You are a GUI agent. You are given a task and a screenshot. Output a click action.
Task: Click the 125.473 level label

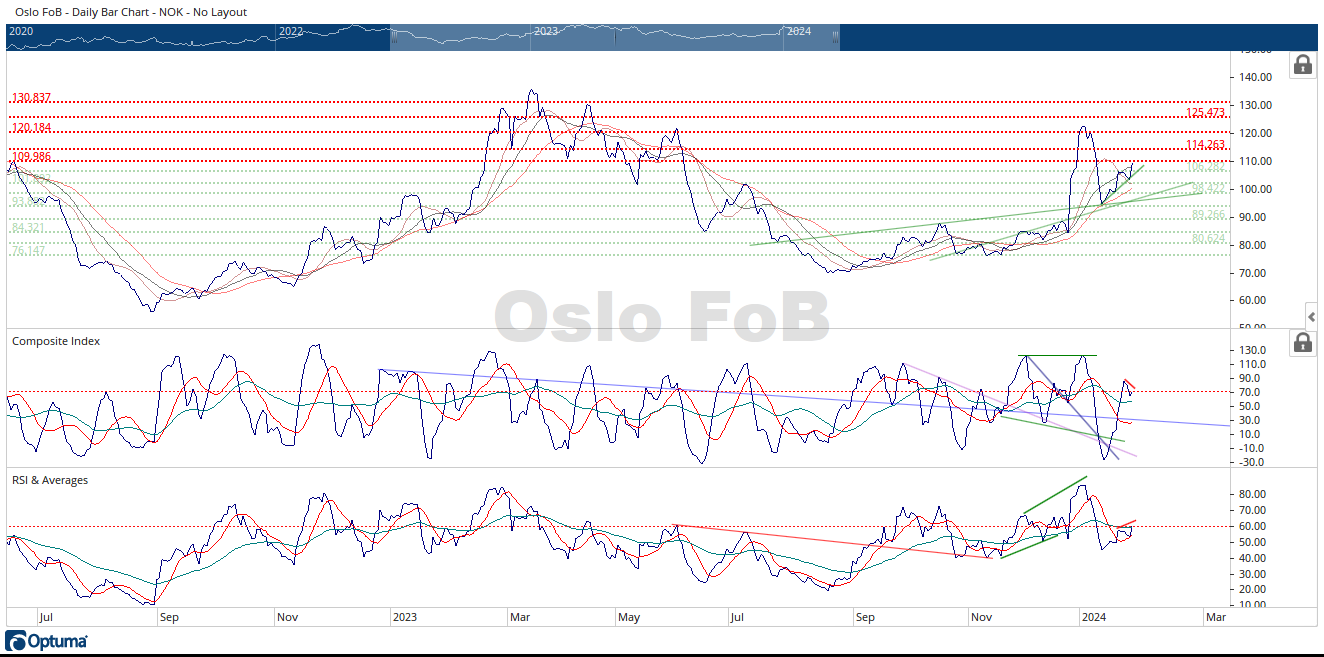tap(1205, 113)
